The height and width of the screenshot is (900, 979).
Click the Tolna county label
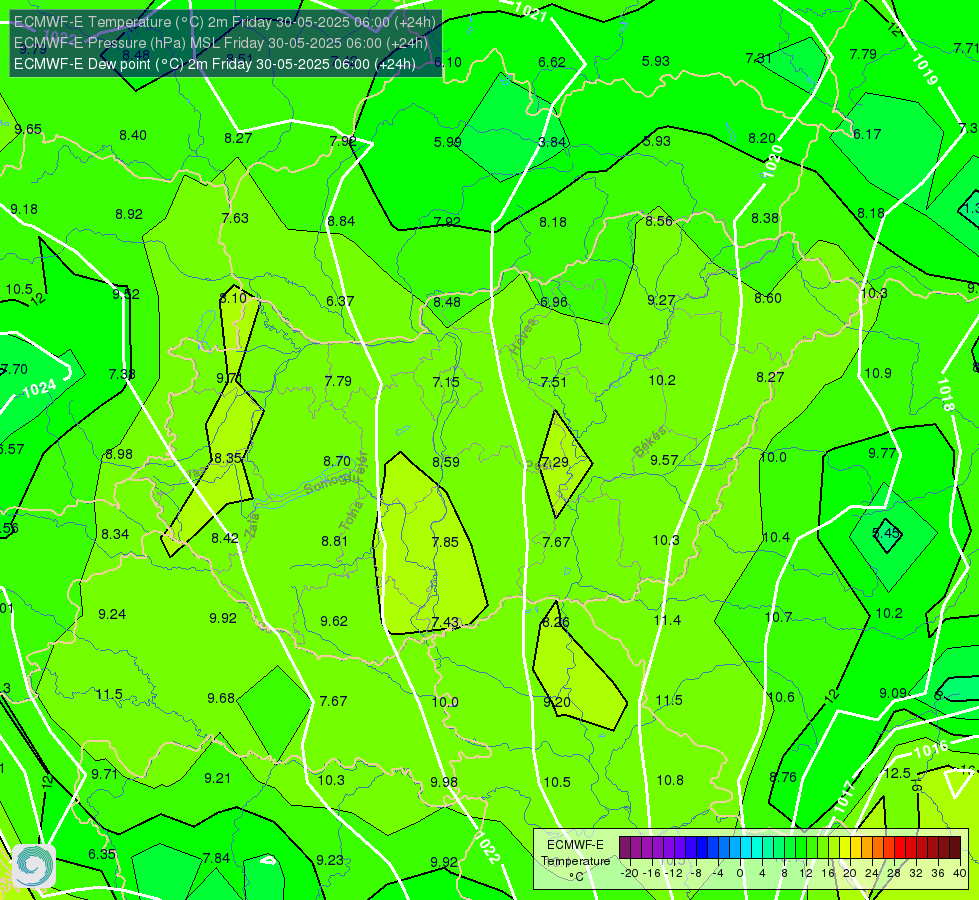coord(351,516)
